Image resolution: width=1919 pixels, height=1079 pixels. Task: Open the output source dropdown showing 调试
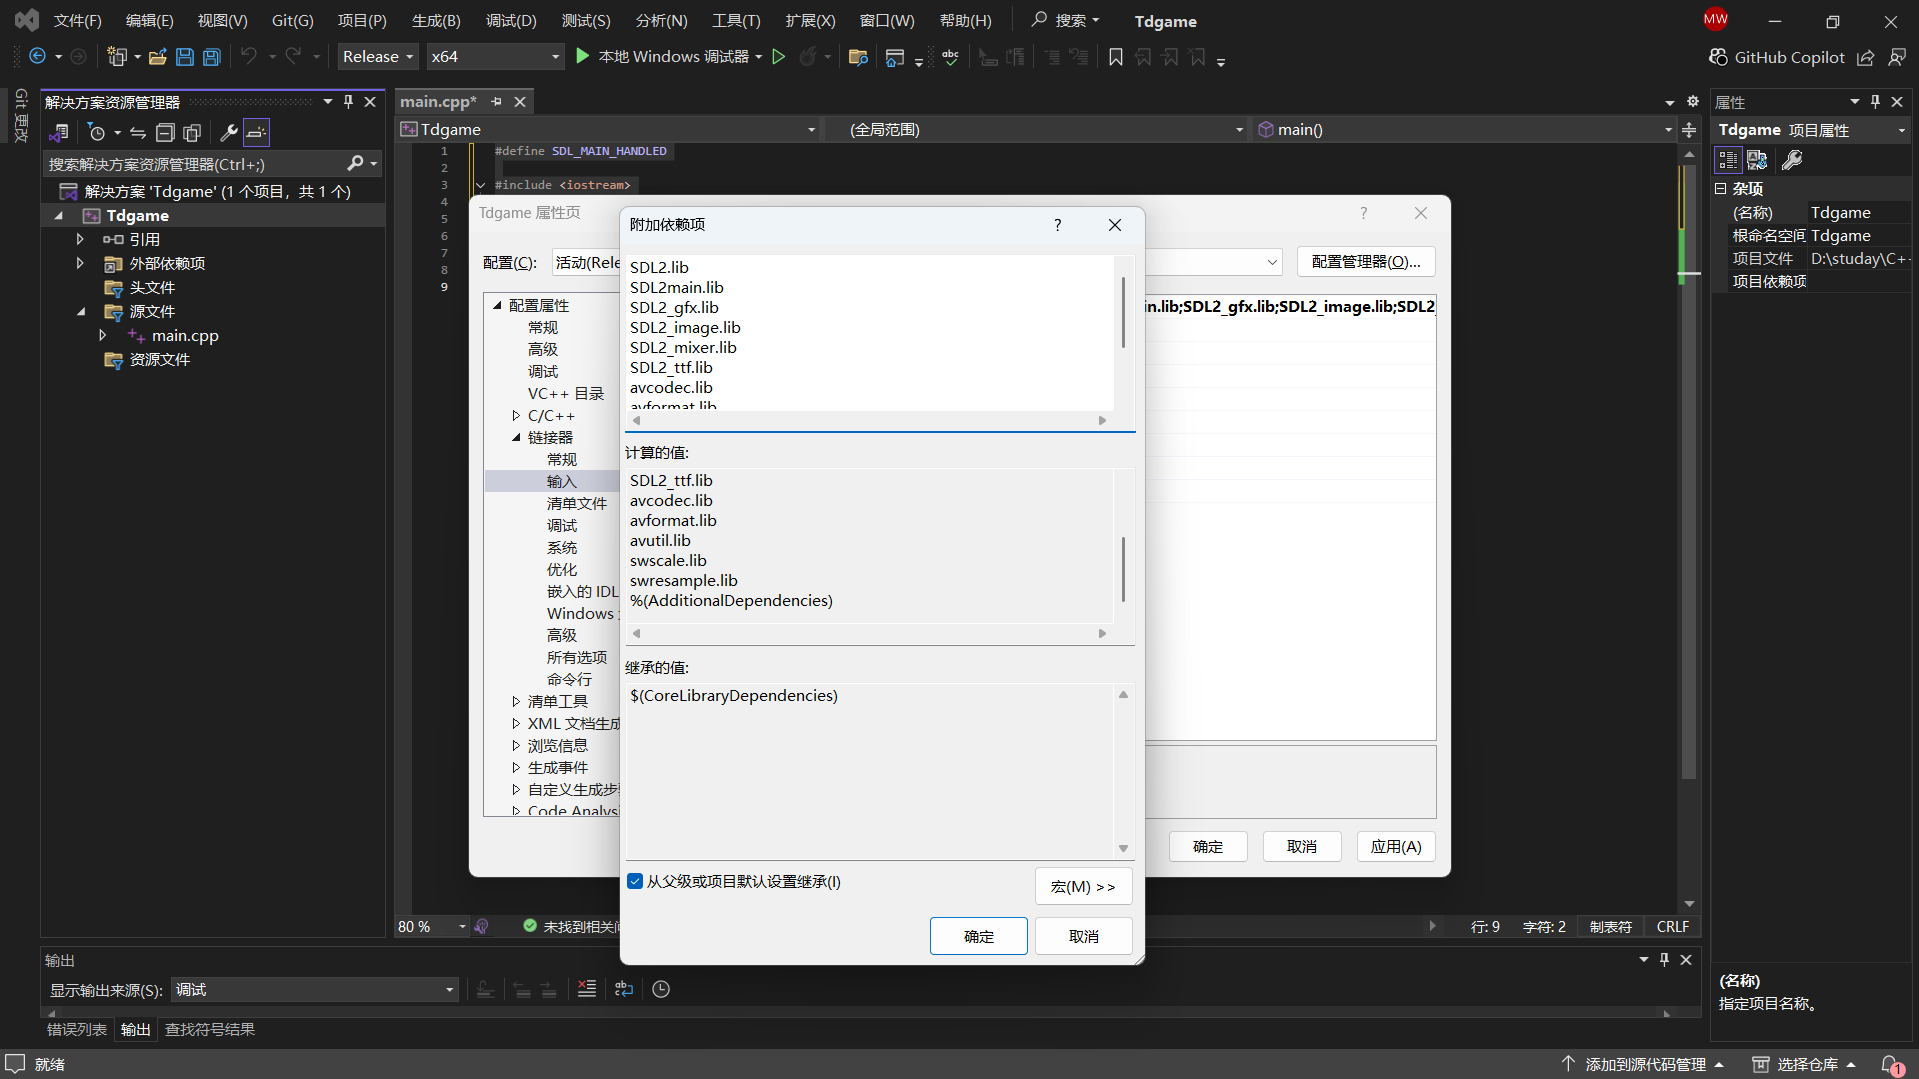(314, 990)
